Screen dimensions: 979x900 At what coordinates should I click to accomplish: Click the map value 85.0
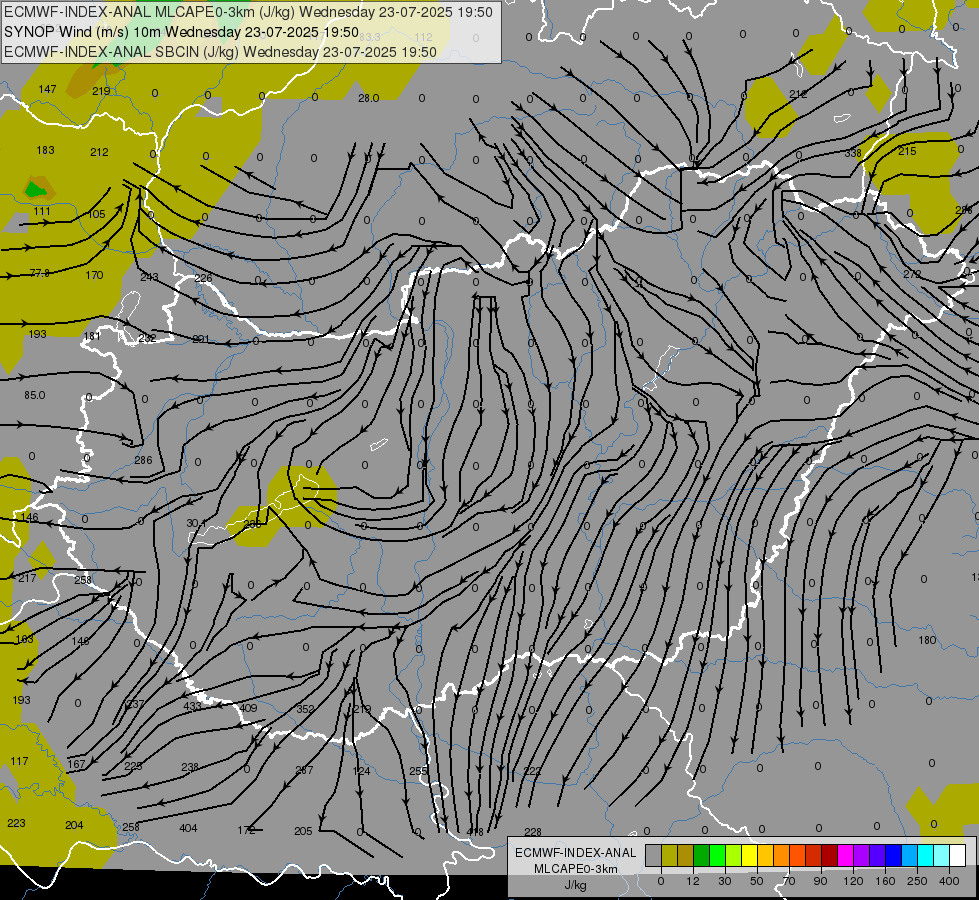coord(35,395)
